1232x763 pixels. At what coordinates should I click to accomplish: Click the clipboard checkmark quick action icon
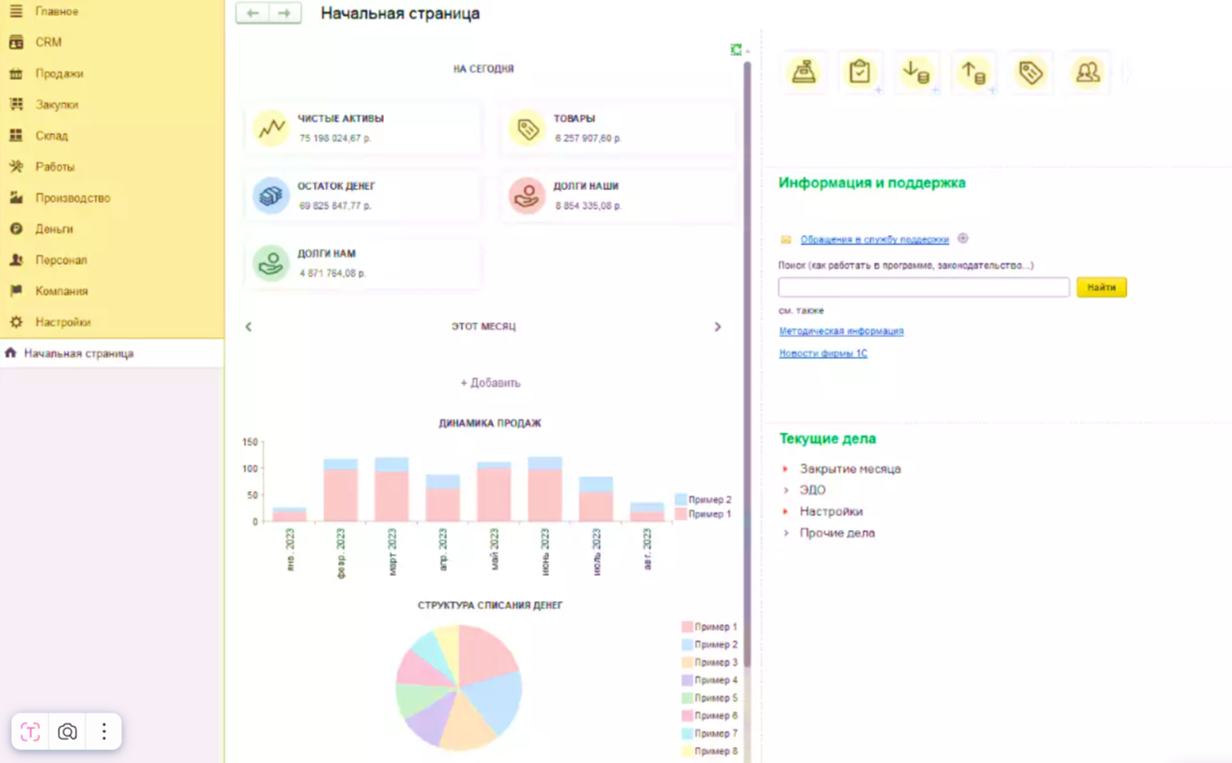tap(859, 72)
